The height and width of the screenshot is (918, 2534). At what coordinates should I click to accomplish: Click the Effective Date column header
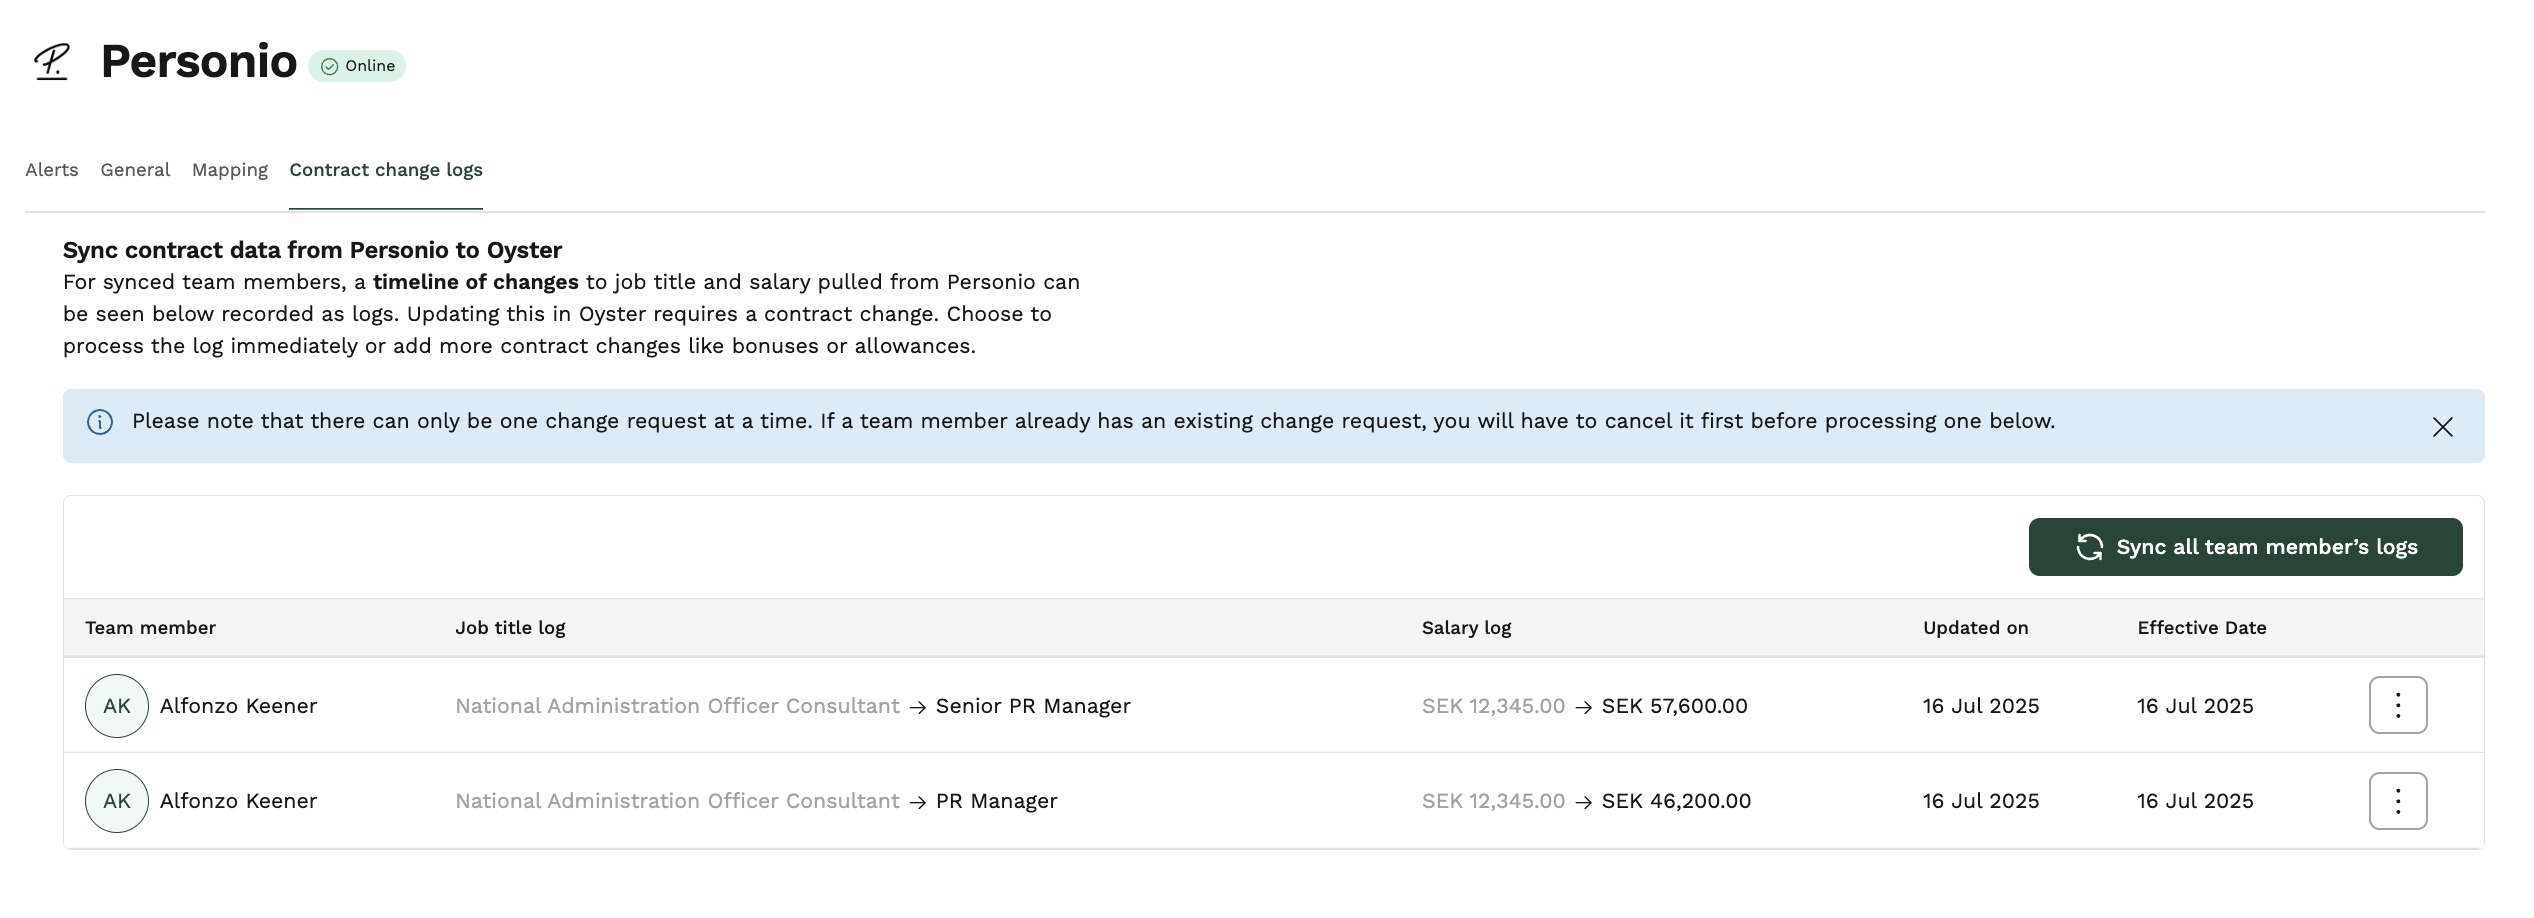2201,628
